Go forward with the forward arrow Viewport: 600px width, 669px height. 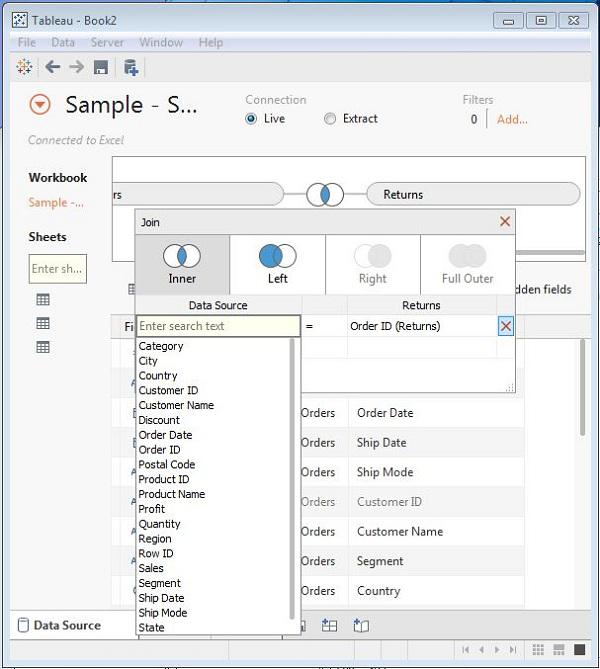click(77, 67)
